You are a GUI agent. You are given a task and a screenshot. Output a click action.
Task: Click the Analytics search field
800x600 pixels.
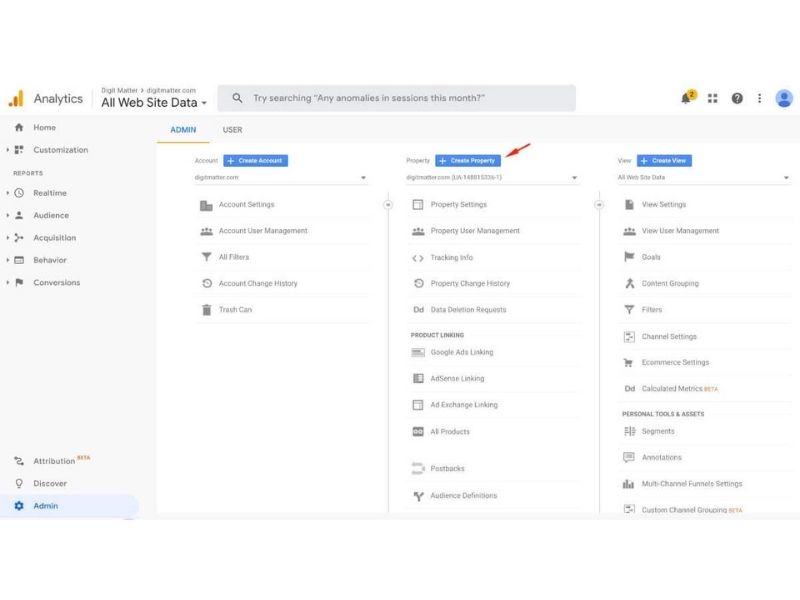(x=396, y=98)
